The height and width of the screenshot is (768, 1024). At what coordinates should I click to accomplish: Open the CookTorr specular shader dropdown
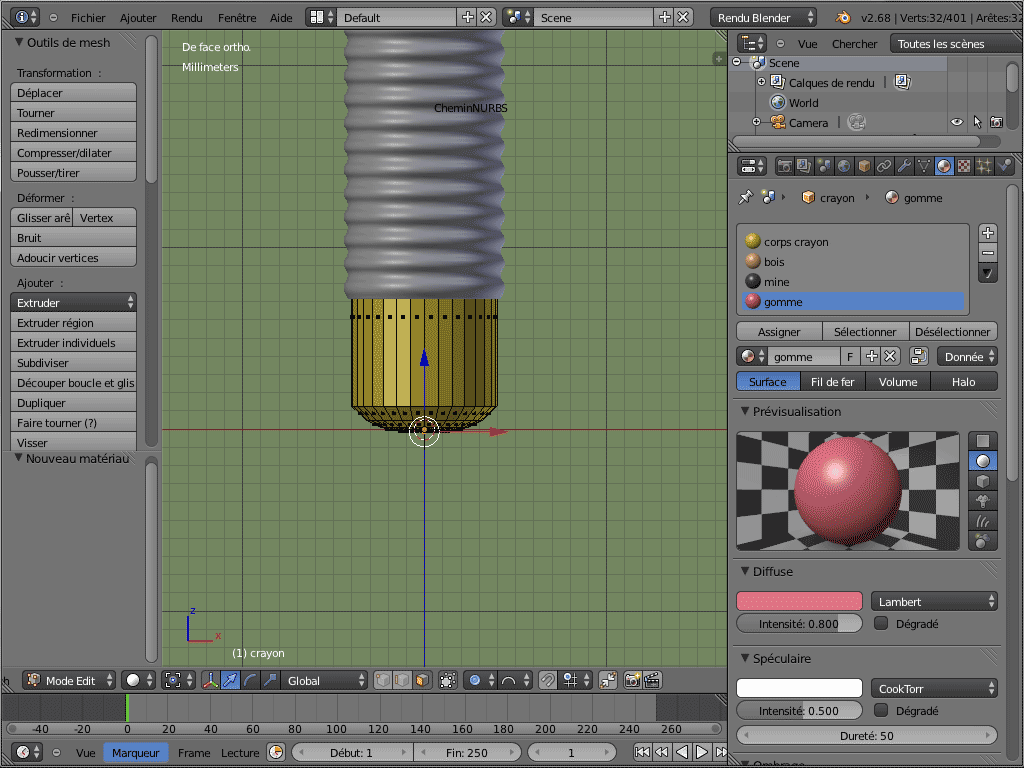pyautogui.click(x=935, y=688)
